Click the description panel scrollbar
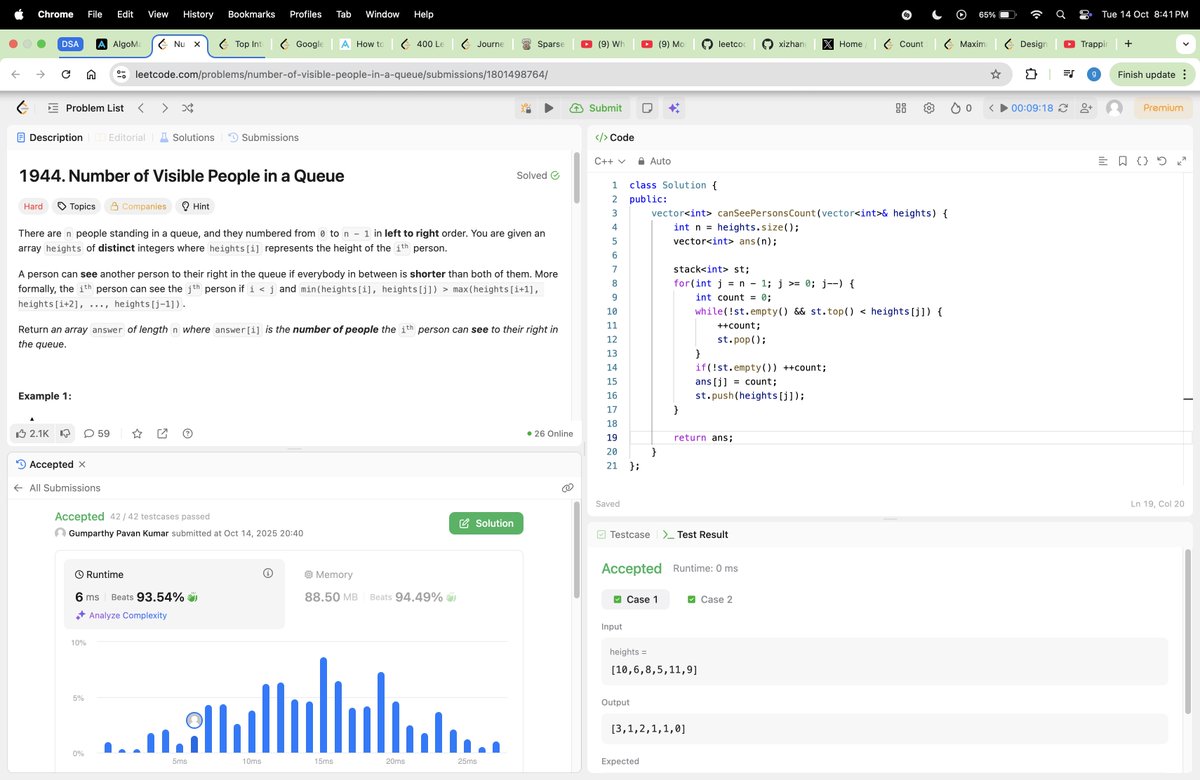The image size is (1200, 780). coord(577,180)
